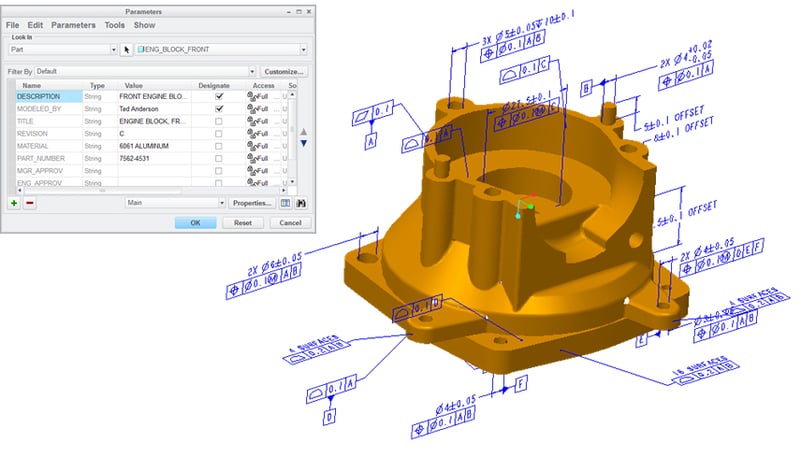Viewport: 801px width, 457px height.
Task: Click the arrow selection pointer icon
Action: point(128,49)
